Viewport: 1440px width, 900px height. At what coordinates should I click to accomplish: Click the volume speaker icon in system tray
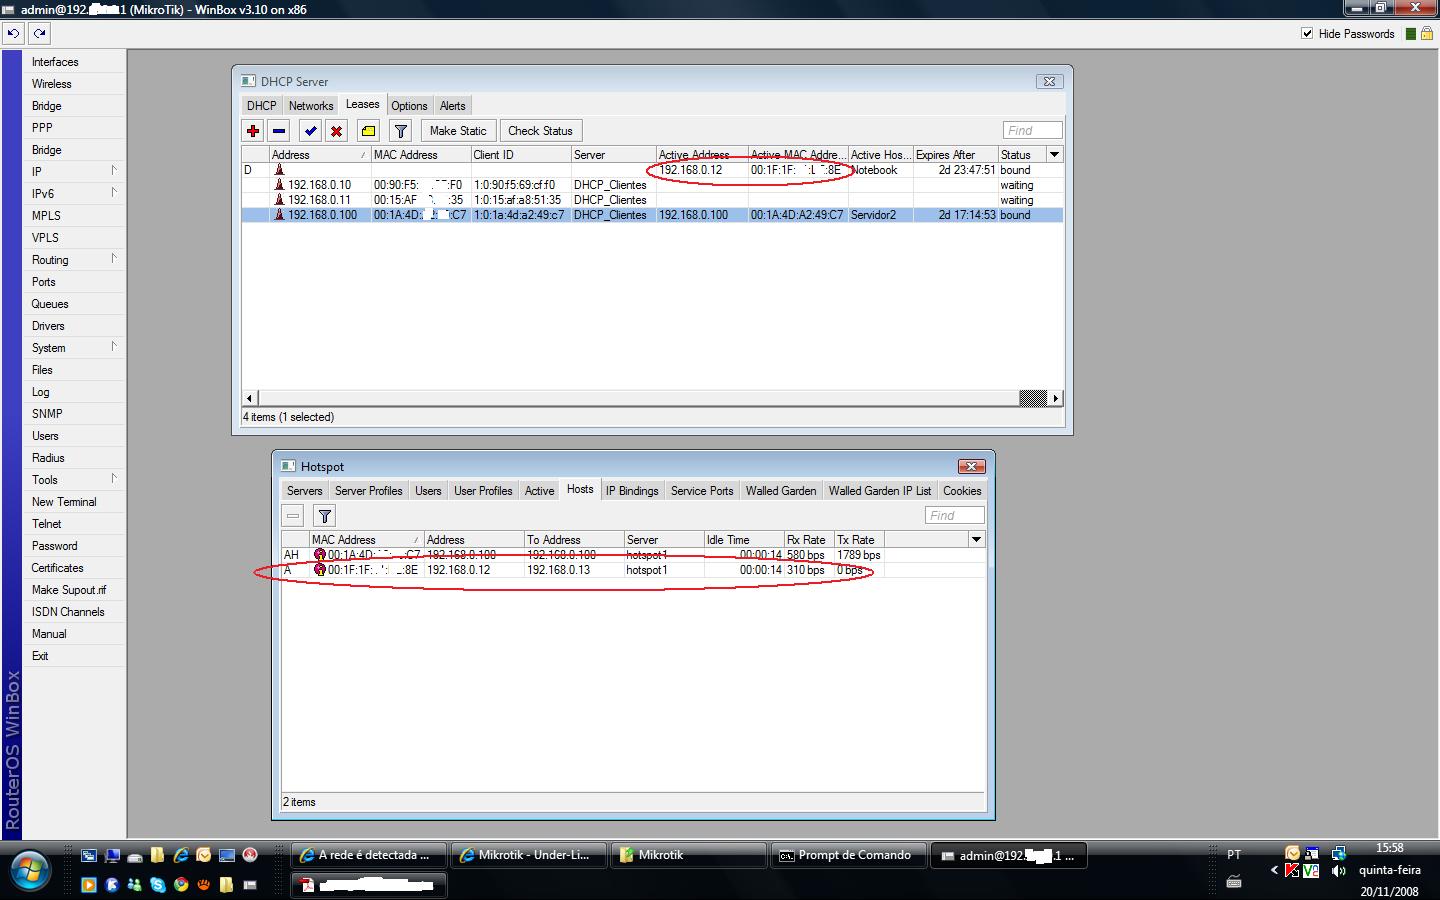tap(1338, 871)
